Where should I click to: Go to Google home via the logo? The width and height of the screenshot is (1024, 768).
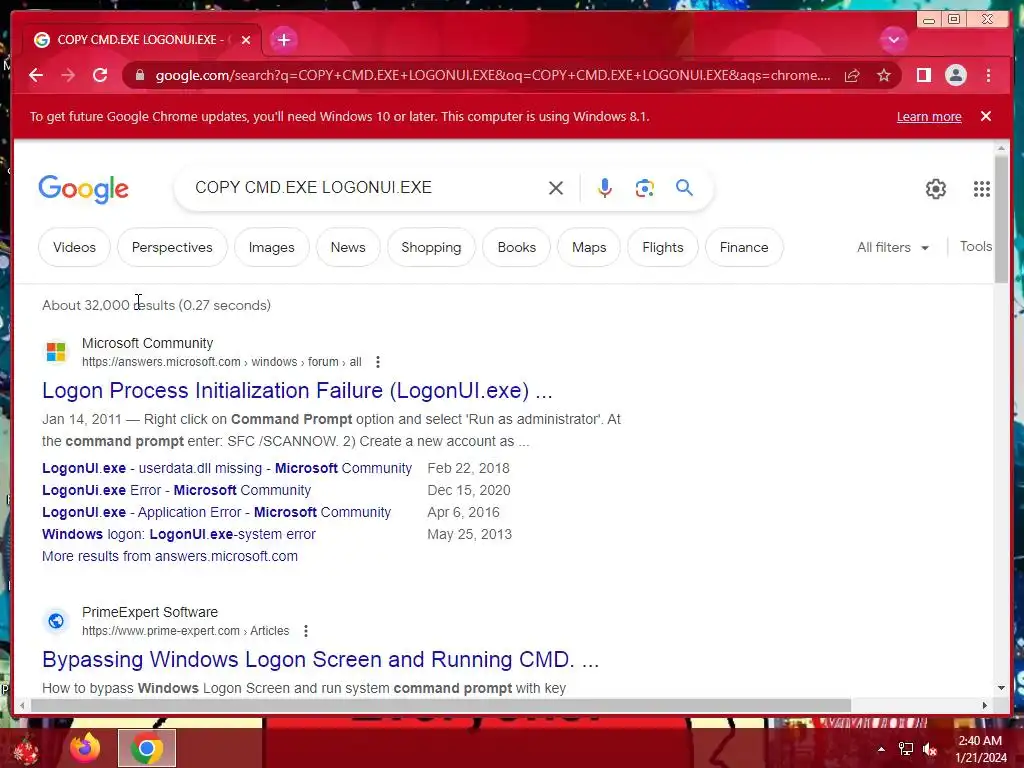point(84,189)
